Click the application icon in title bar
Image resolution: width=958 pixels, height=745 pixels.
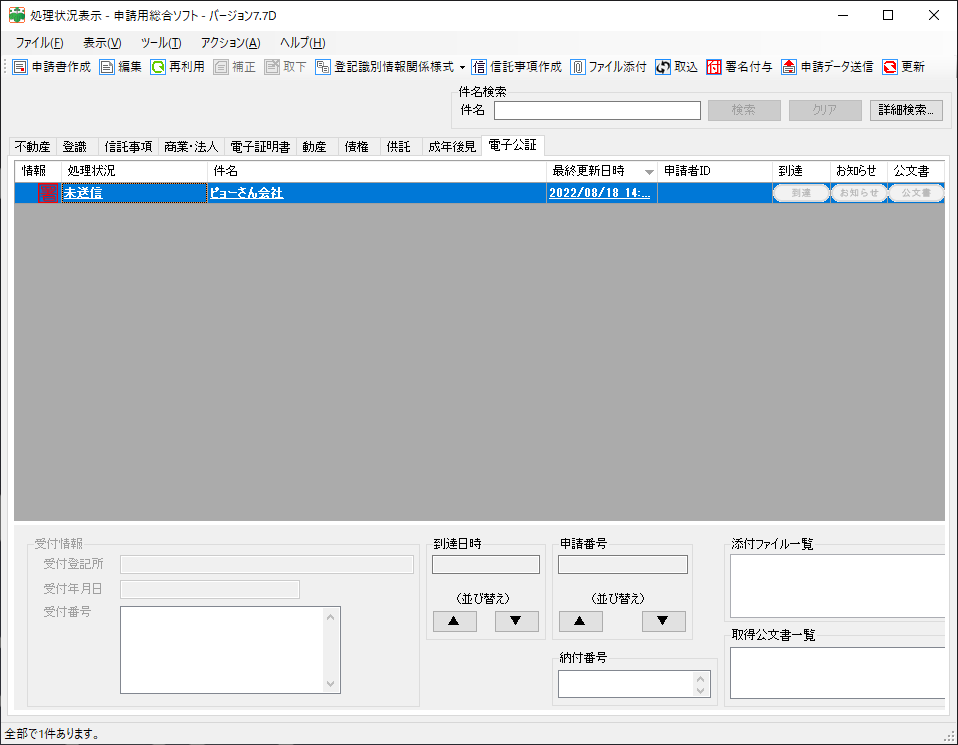tap(16, 15)
